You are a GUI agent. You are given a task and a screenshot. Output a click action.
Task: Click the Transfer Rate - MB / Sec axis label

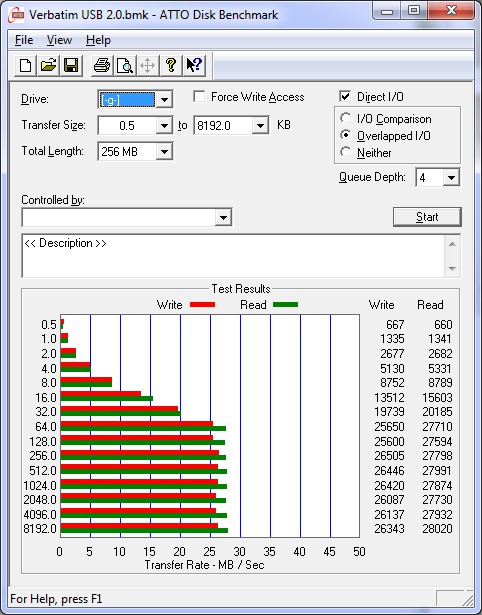(x=204, y=565)
